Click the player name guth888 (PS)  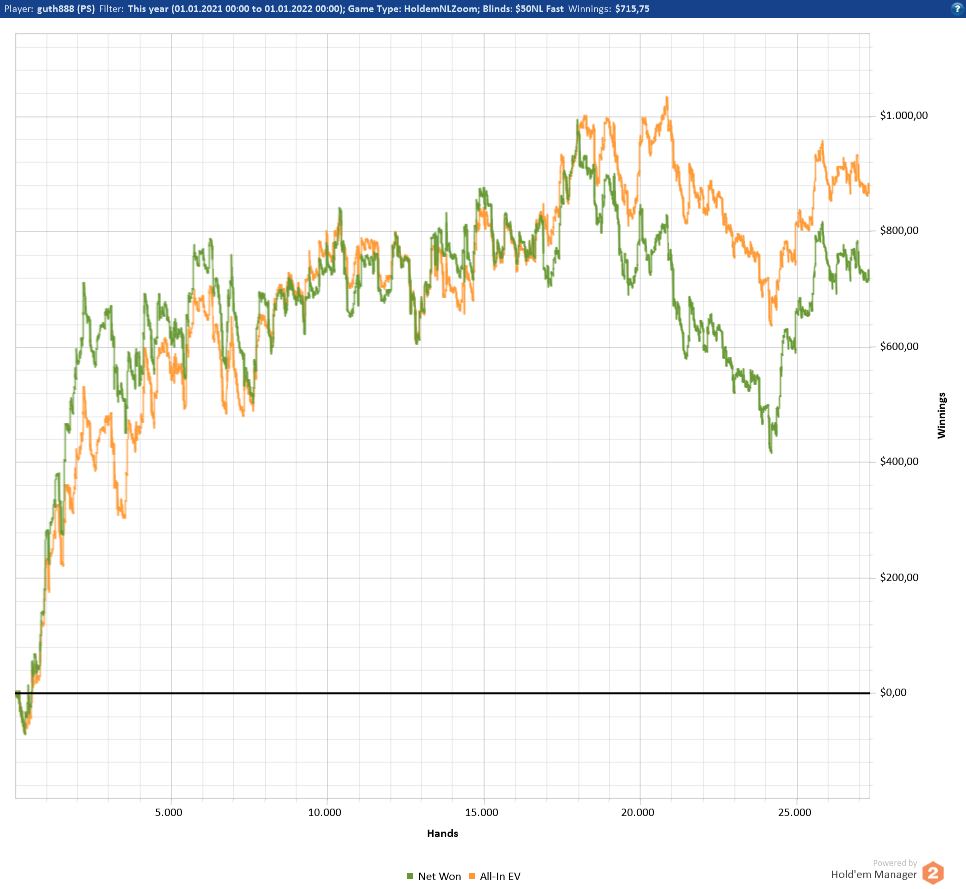[x=66, y=9]
